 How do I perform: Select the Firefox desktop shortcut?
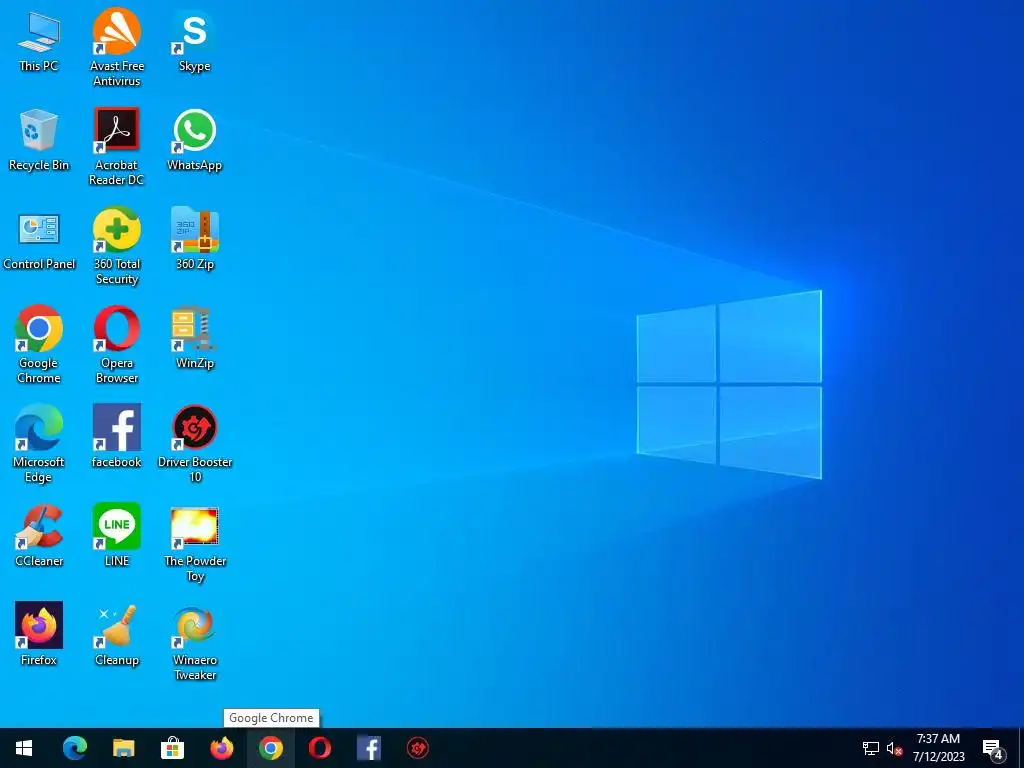[x=39, y=634]
